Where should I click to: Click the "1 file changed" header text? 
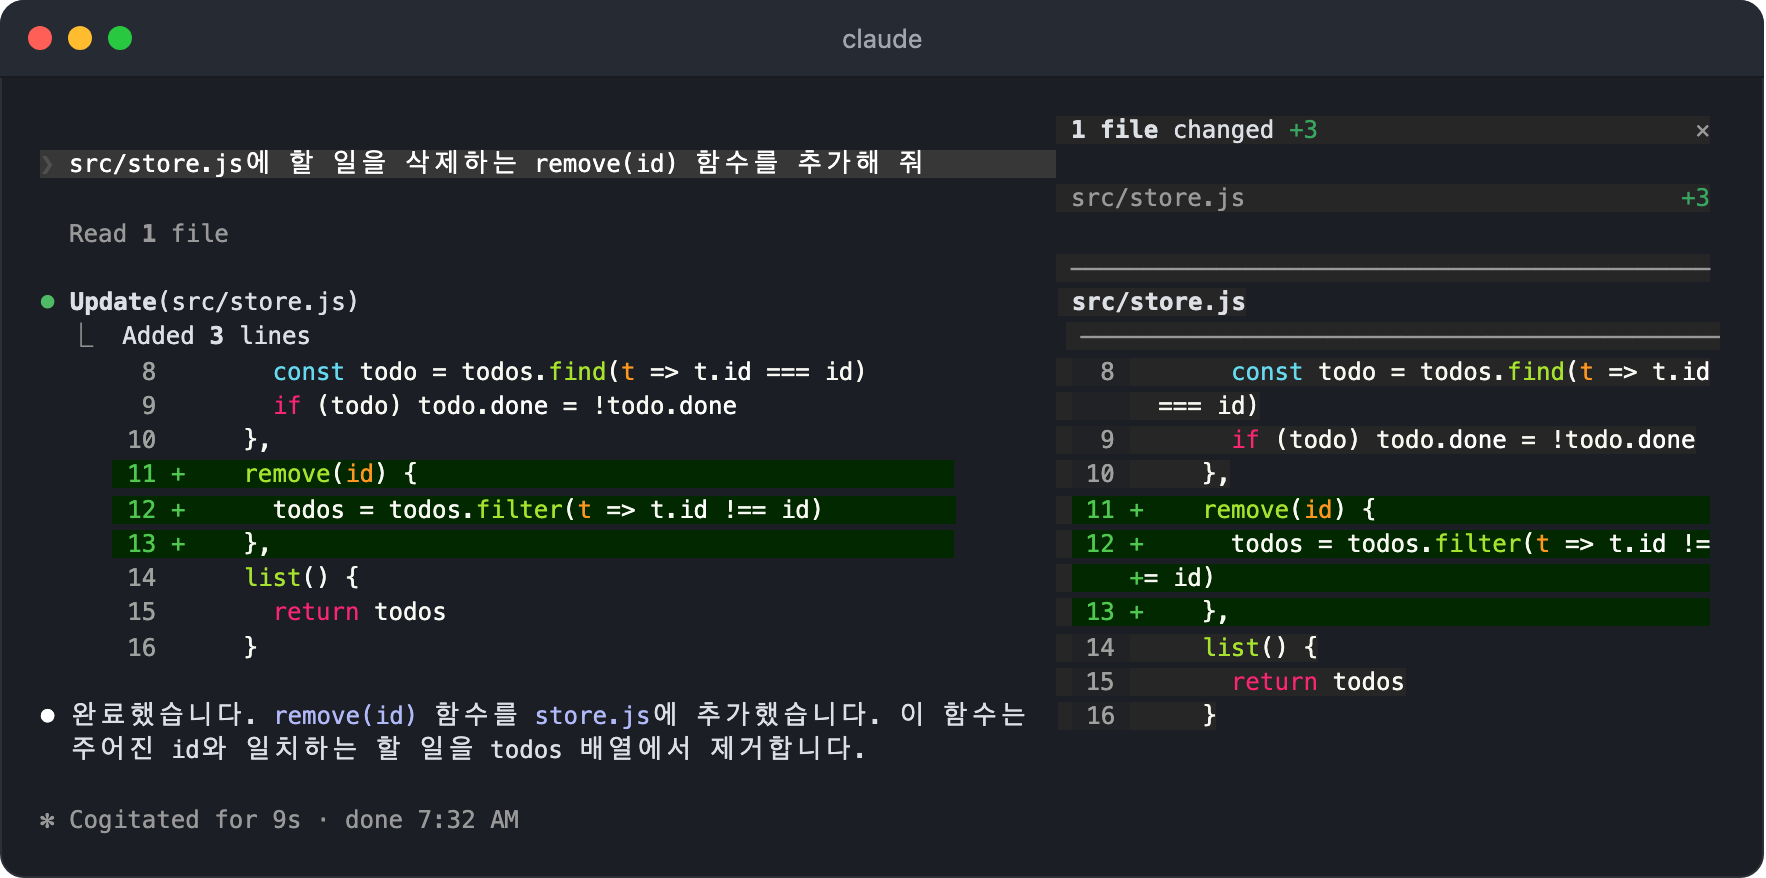point(1172,130)
